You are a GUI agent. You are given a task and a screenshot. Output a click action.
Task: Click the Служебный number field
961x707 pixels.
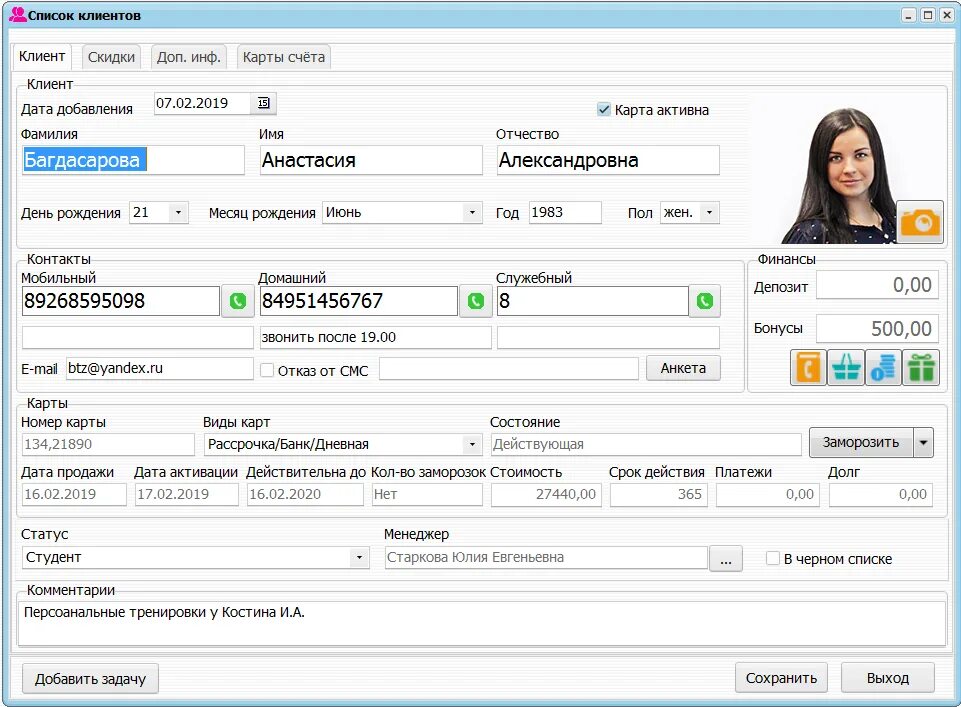coord(593,301)
